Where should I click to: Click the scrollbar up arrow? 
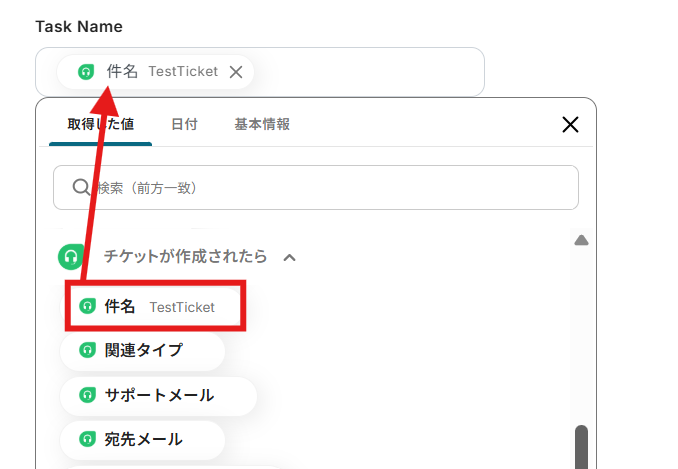click(581, 240)
